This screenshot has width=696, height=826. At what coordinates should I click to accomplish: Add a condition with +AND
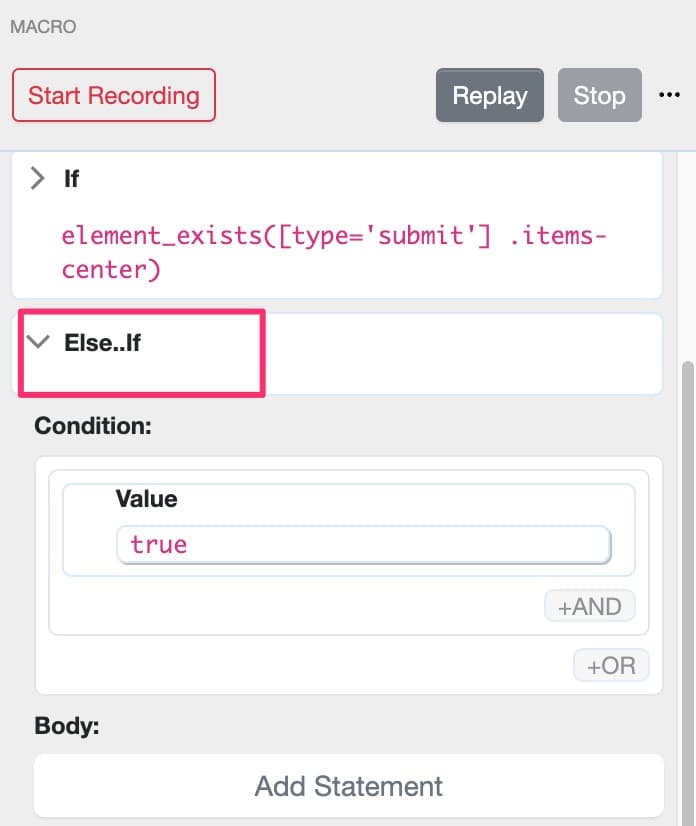click(589, 606)
